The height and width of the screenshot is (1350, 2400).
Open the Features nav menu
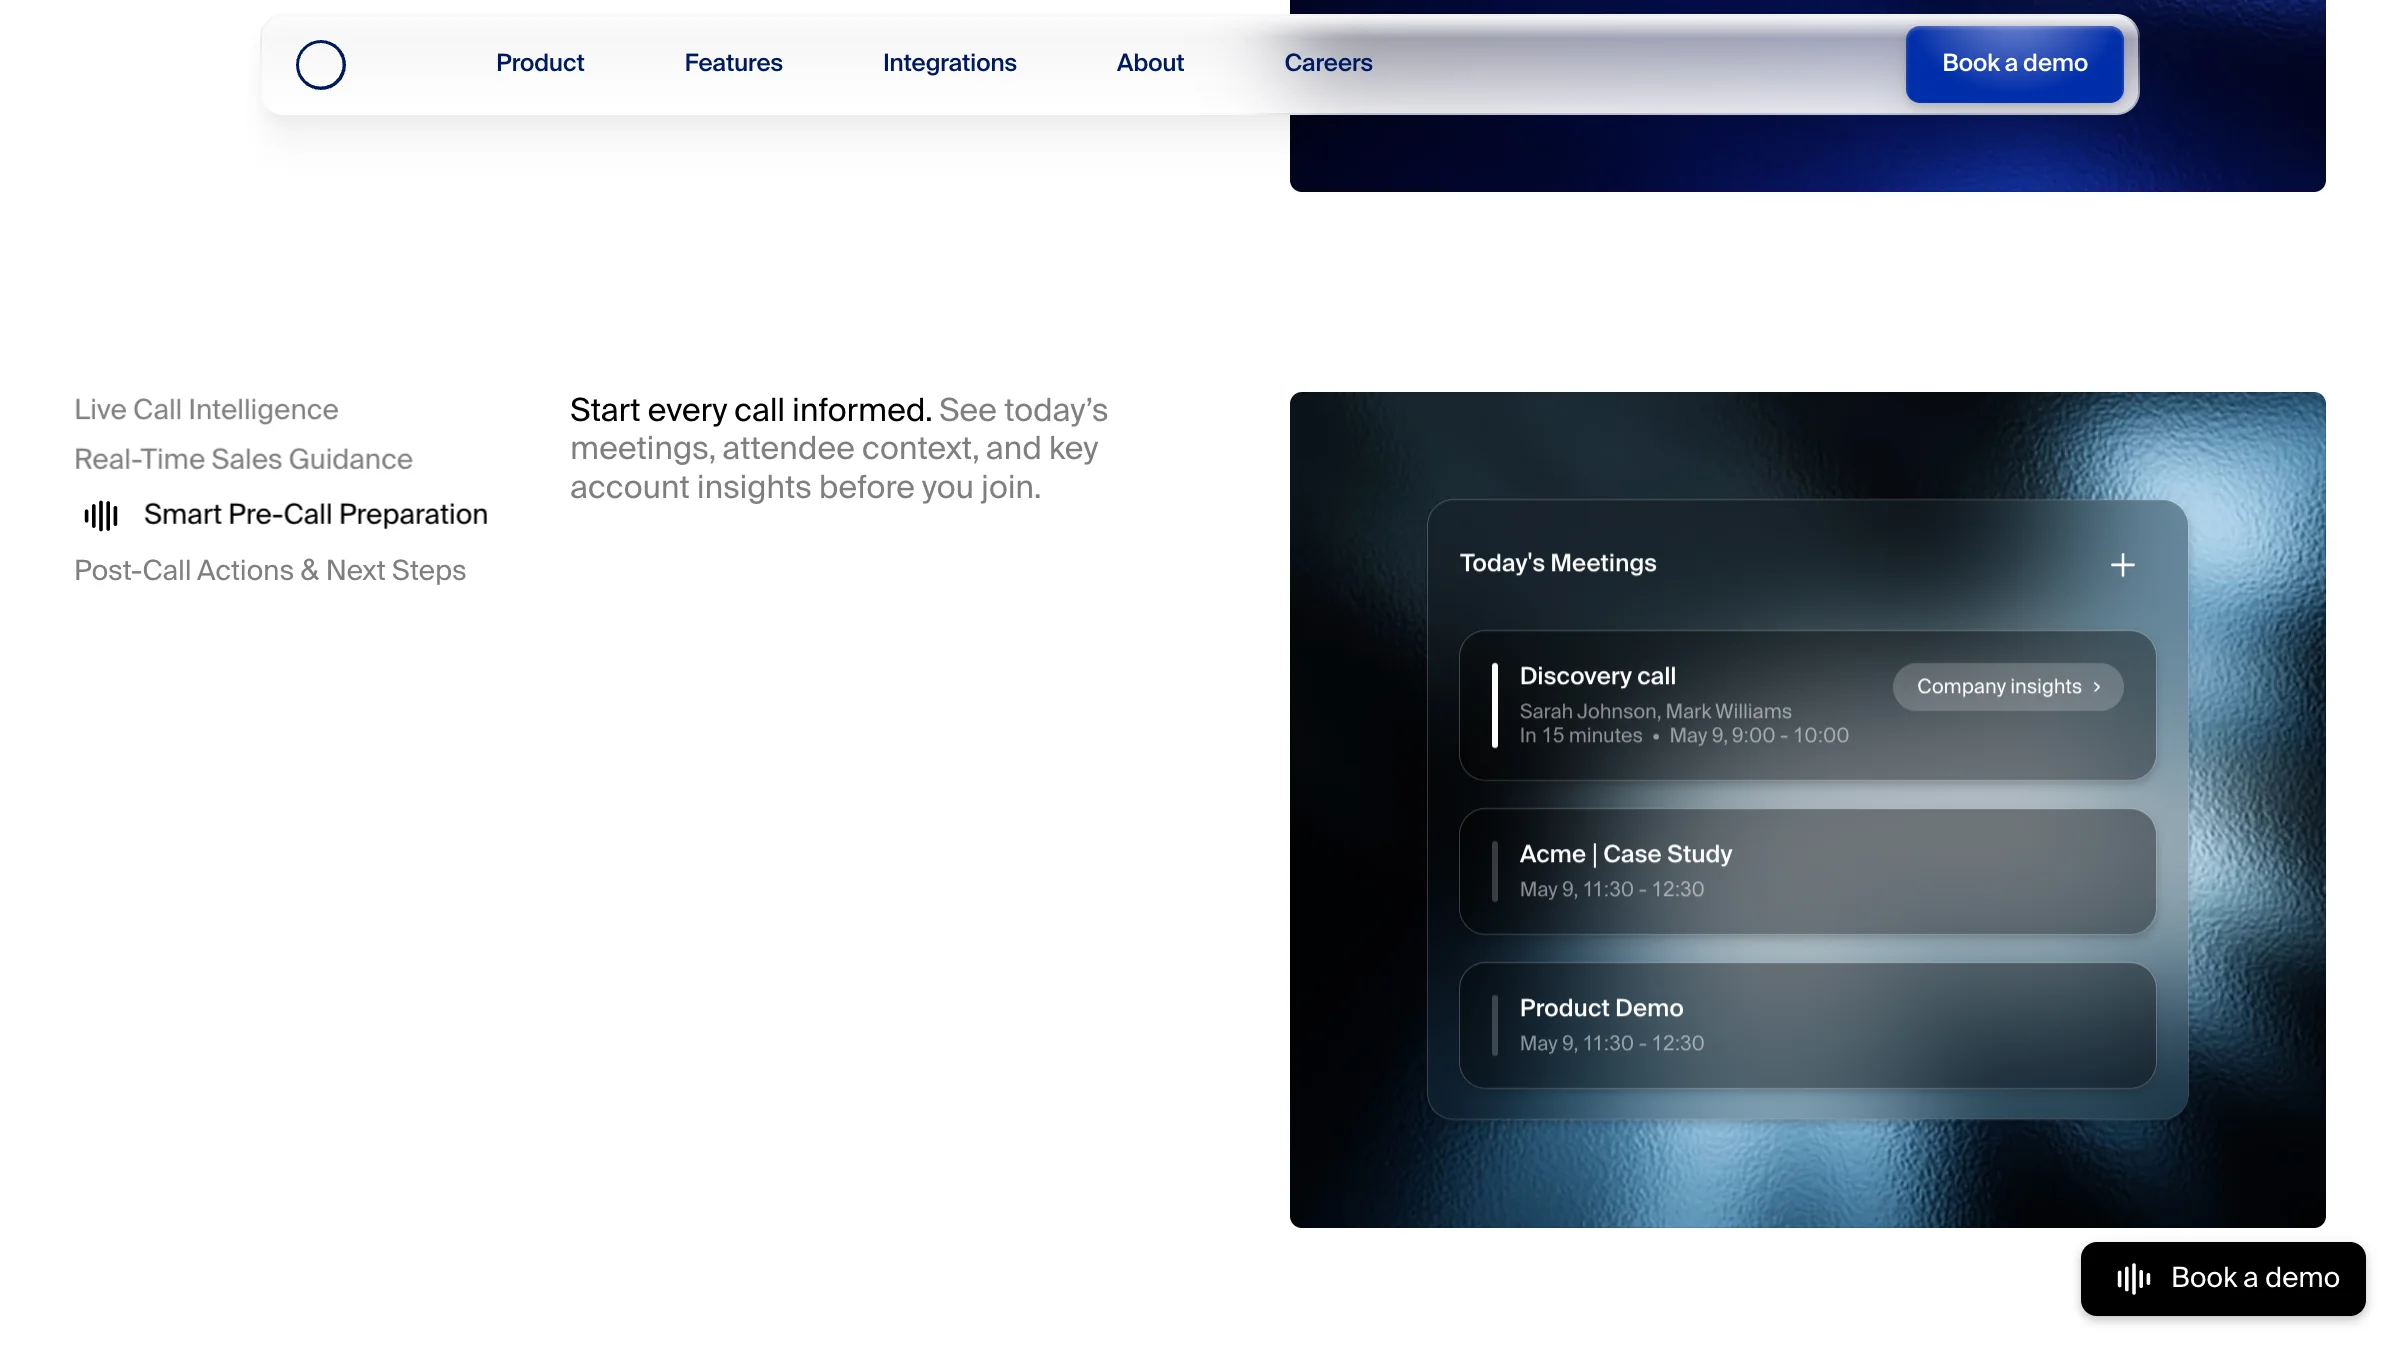(733, 63)
